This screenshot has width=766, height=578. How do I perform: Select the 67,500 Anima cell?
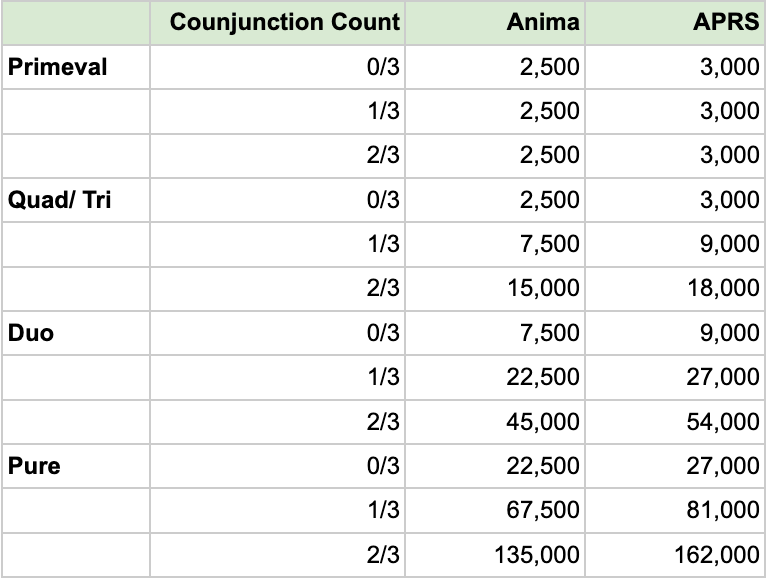(x=495, y=510)
